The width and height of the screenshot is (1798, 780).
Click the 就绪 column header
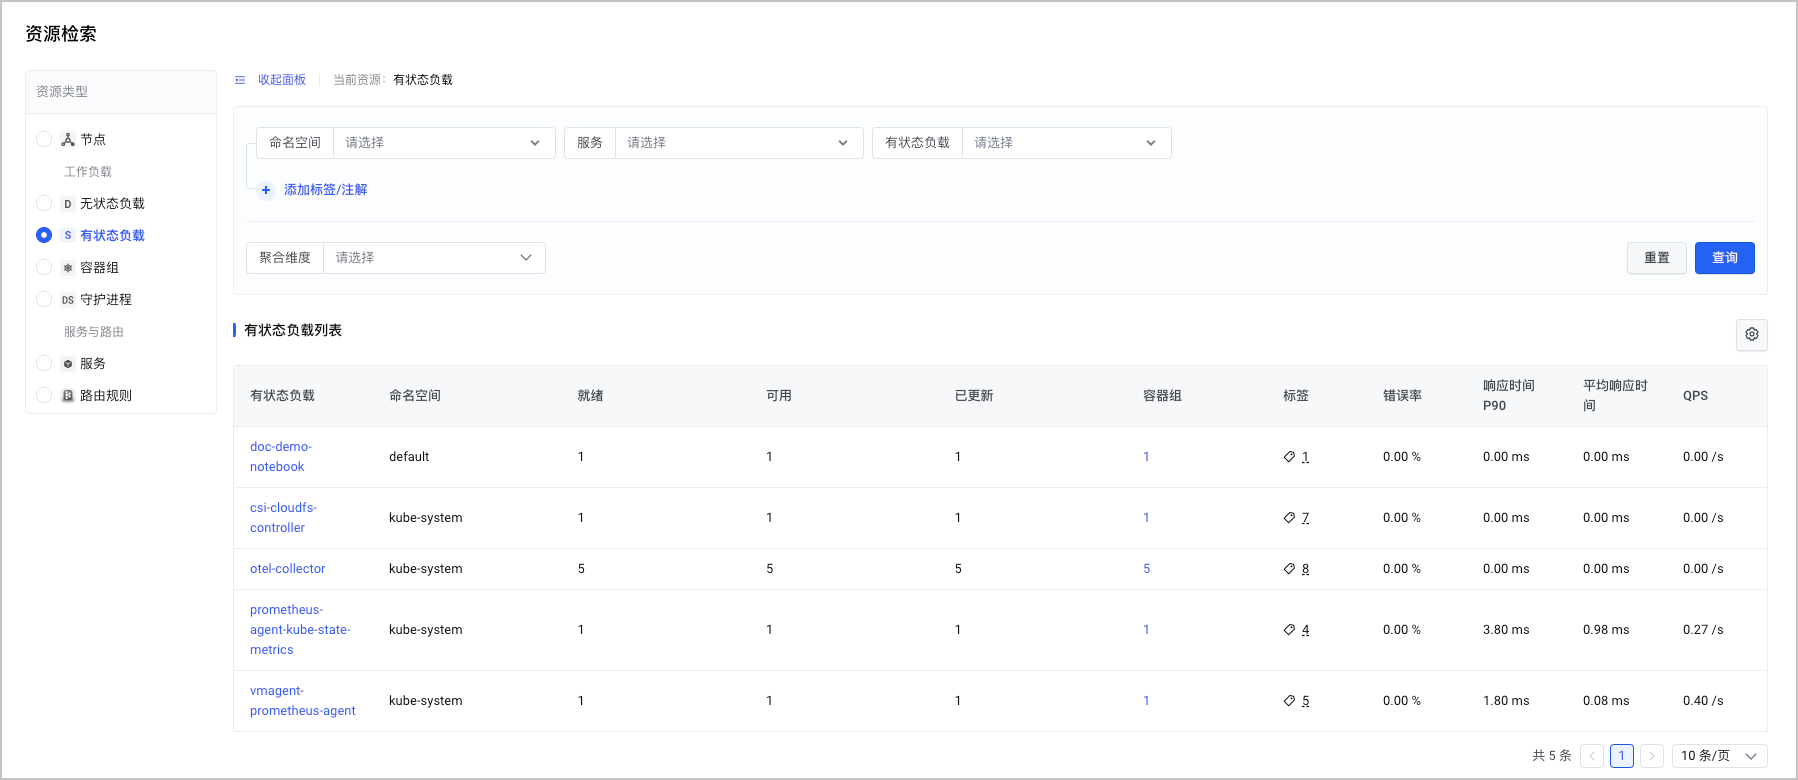coord(590,396)
